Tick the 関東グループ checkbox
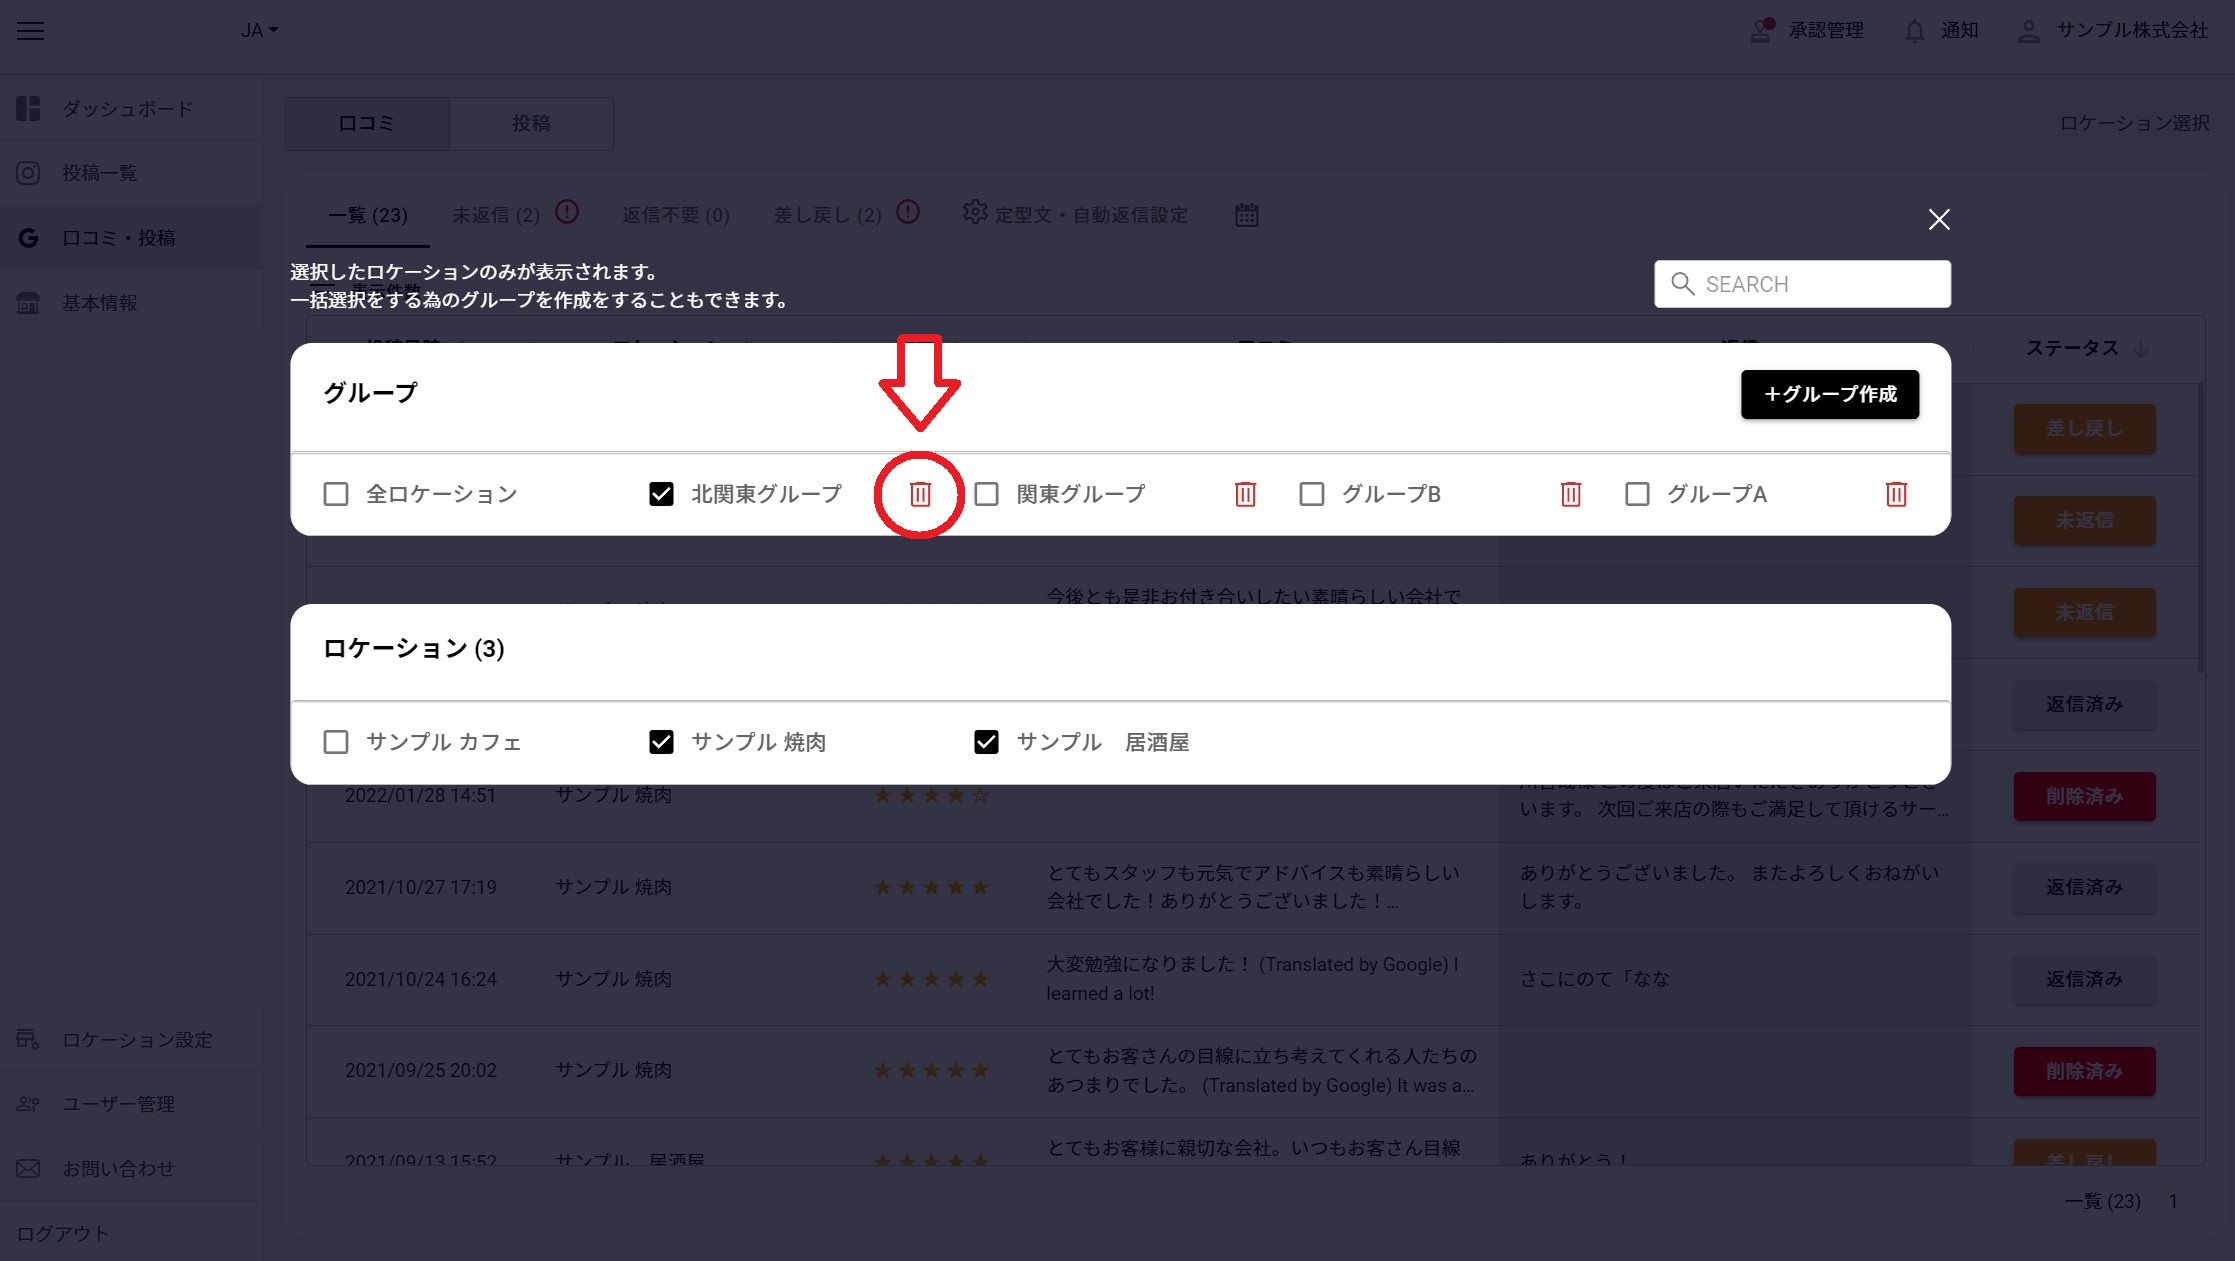Image resolution: width=2235 pixels, height=1261 pixels. click(986, 494)
